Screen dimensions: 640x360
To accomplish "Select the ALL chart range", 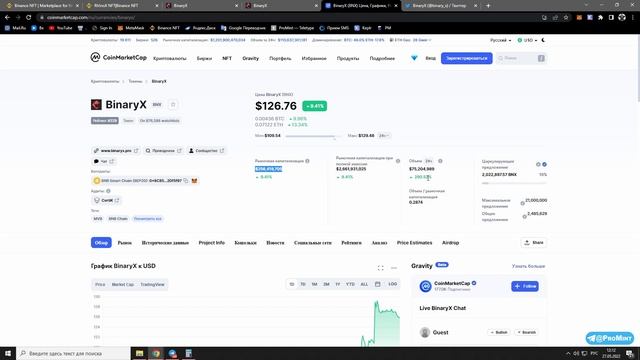I will pos(364,284).
